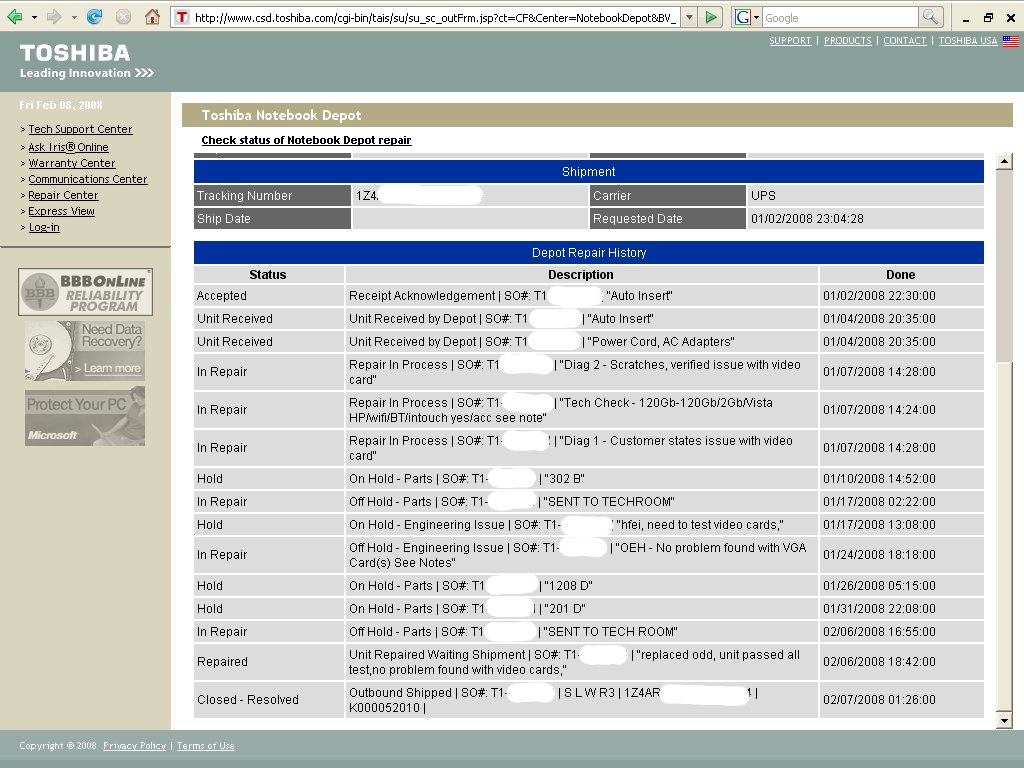Click the Shipment section header
The image size is (1024, 768).
point(588,172)
